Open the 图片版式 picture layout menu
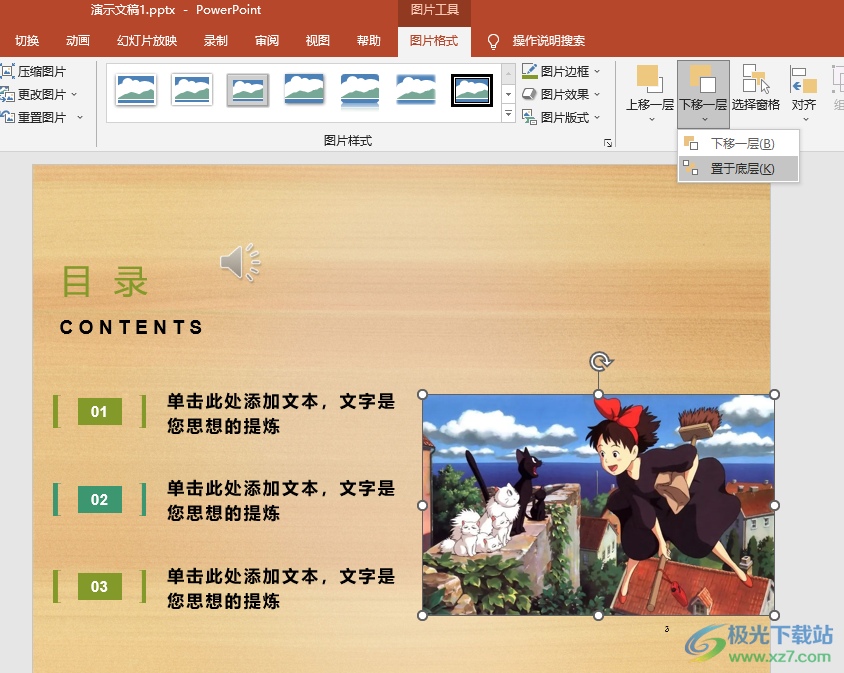 click(x=561, y=117)
